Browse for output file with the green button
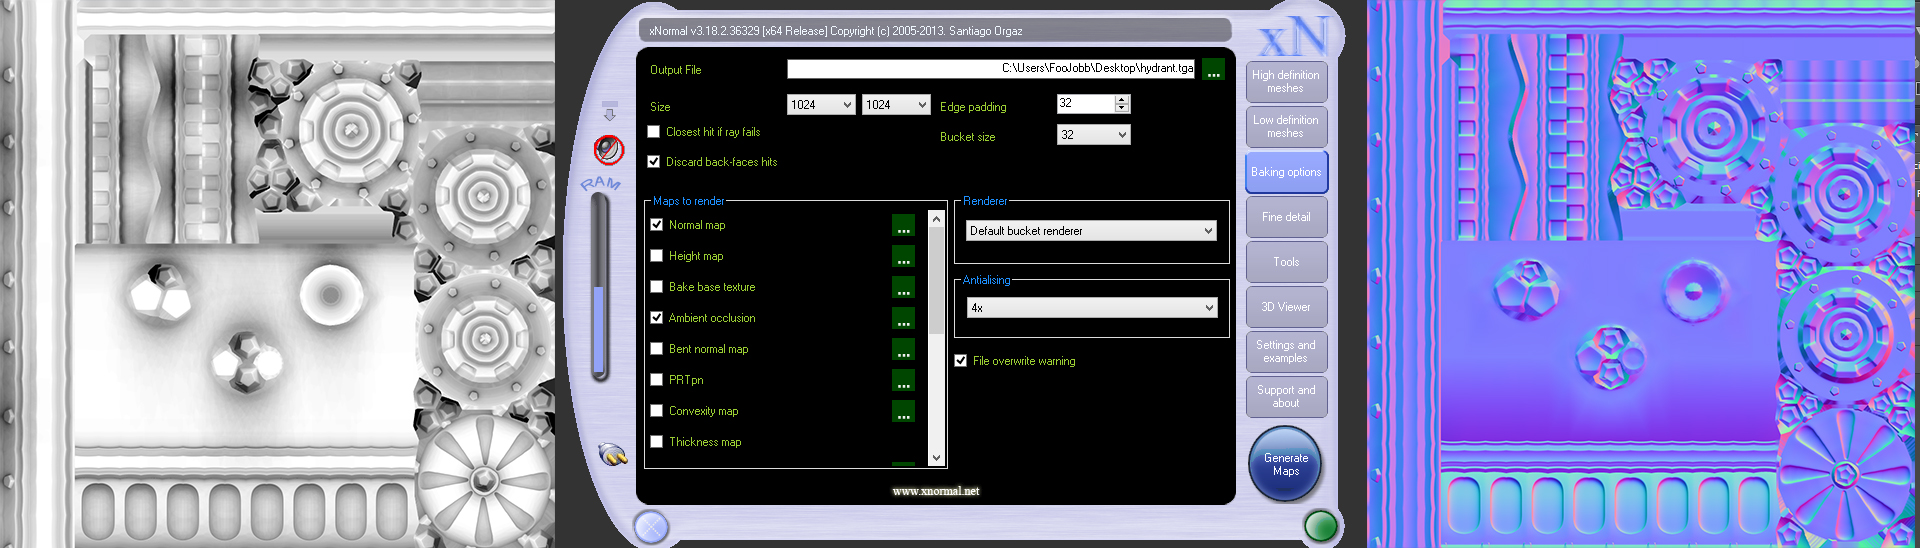 (x=1213, y=69)
